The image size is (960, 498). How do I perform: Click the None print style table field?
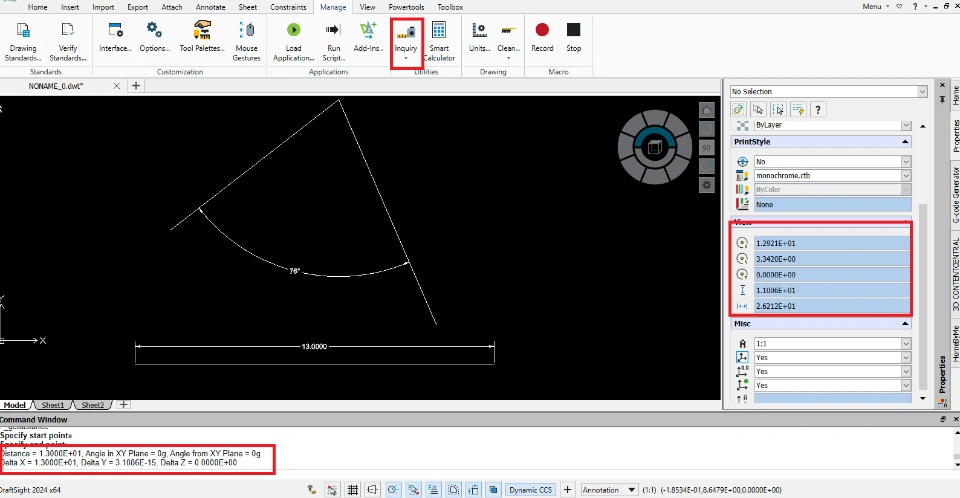(x=832, y=205)
